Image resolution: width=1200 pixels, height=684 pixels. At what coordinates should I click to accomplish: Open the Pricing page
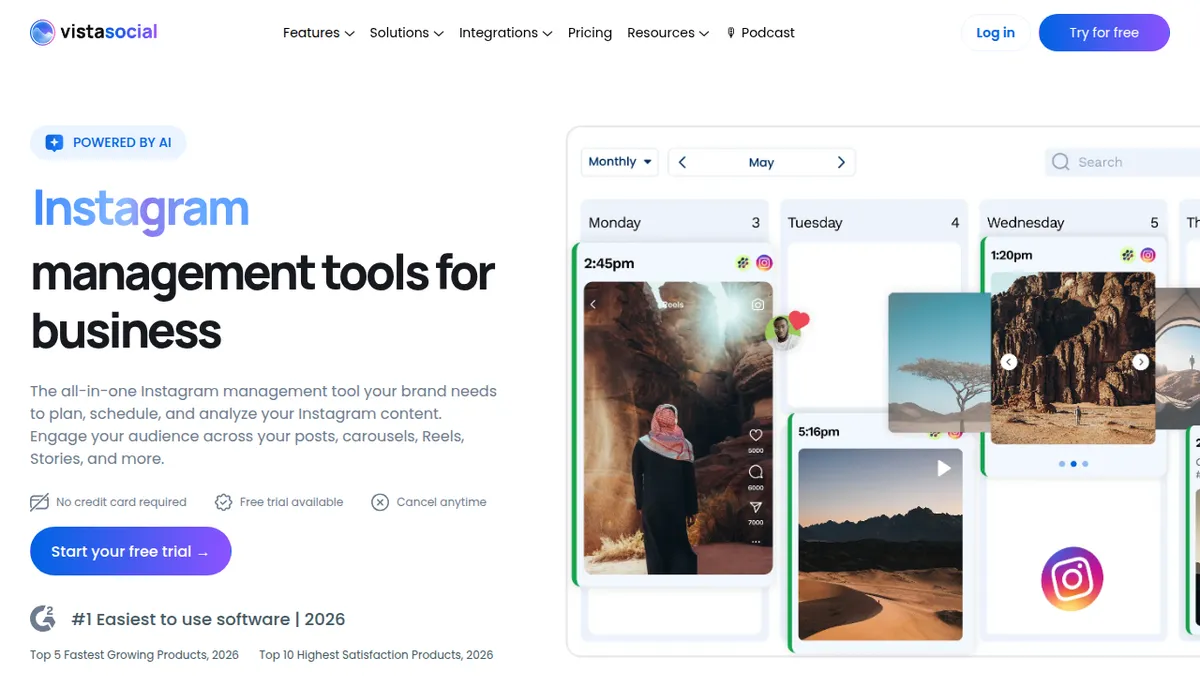(590, 33)
